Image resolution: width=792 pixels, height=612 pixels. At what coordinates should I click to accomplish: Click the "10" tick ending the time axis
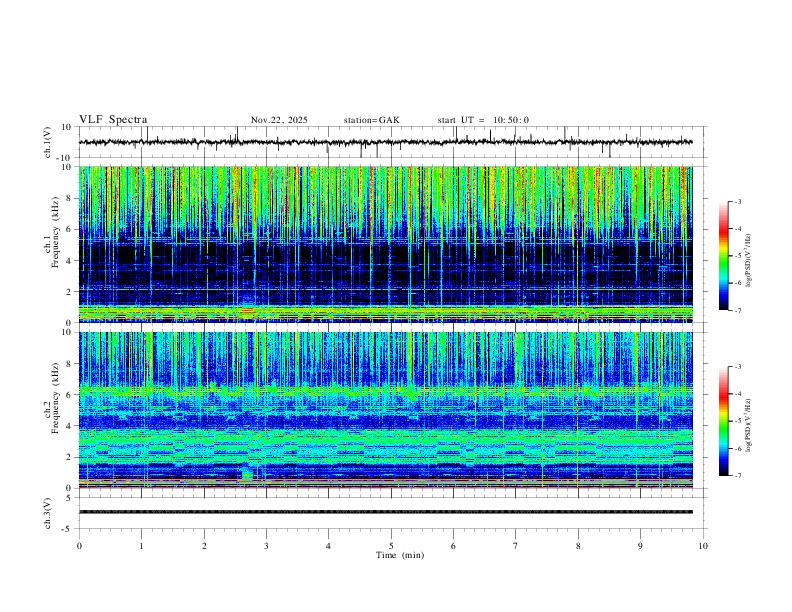[703, 546]
